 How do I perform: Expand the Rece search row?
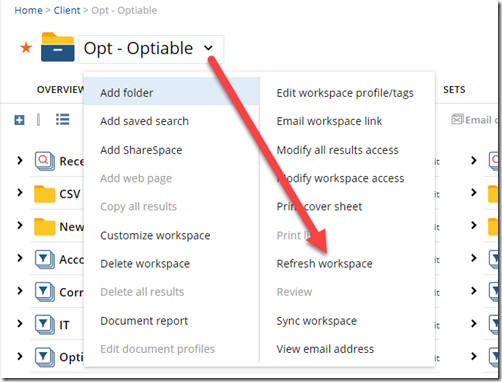[x=20, y=160]
